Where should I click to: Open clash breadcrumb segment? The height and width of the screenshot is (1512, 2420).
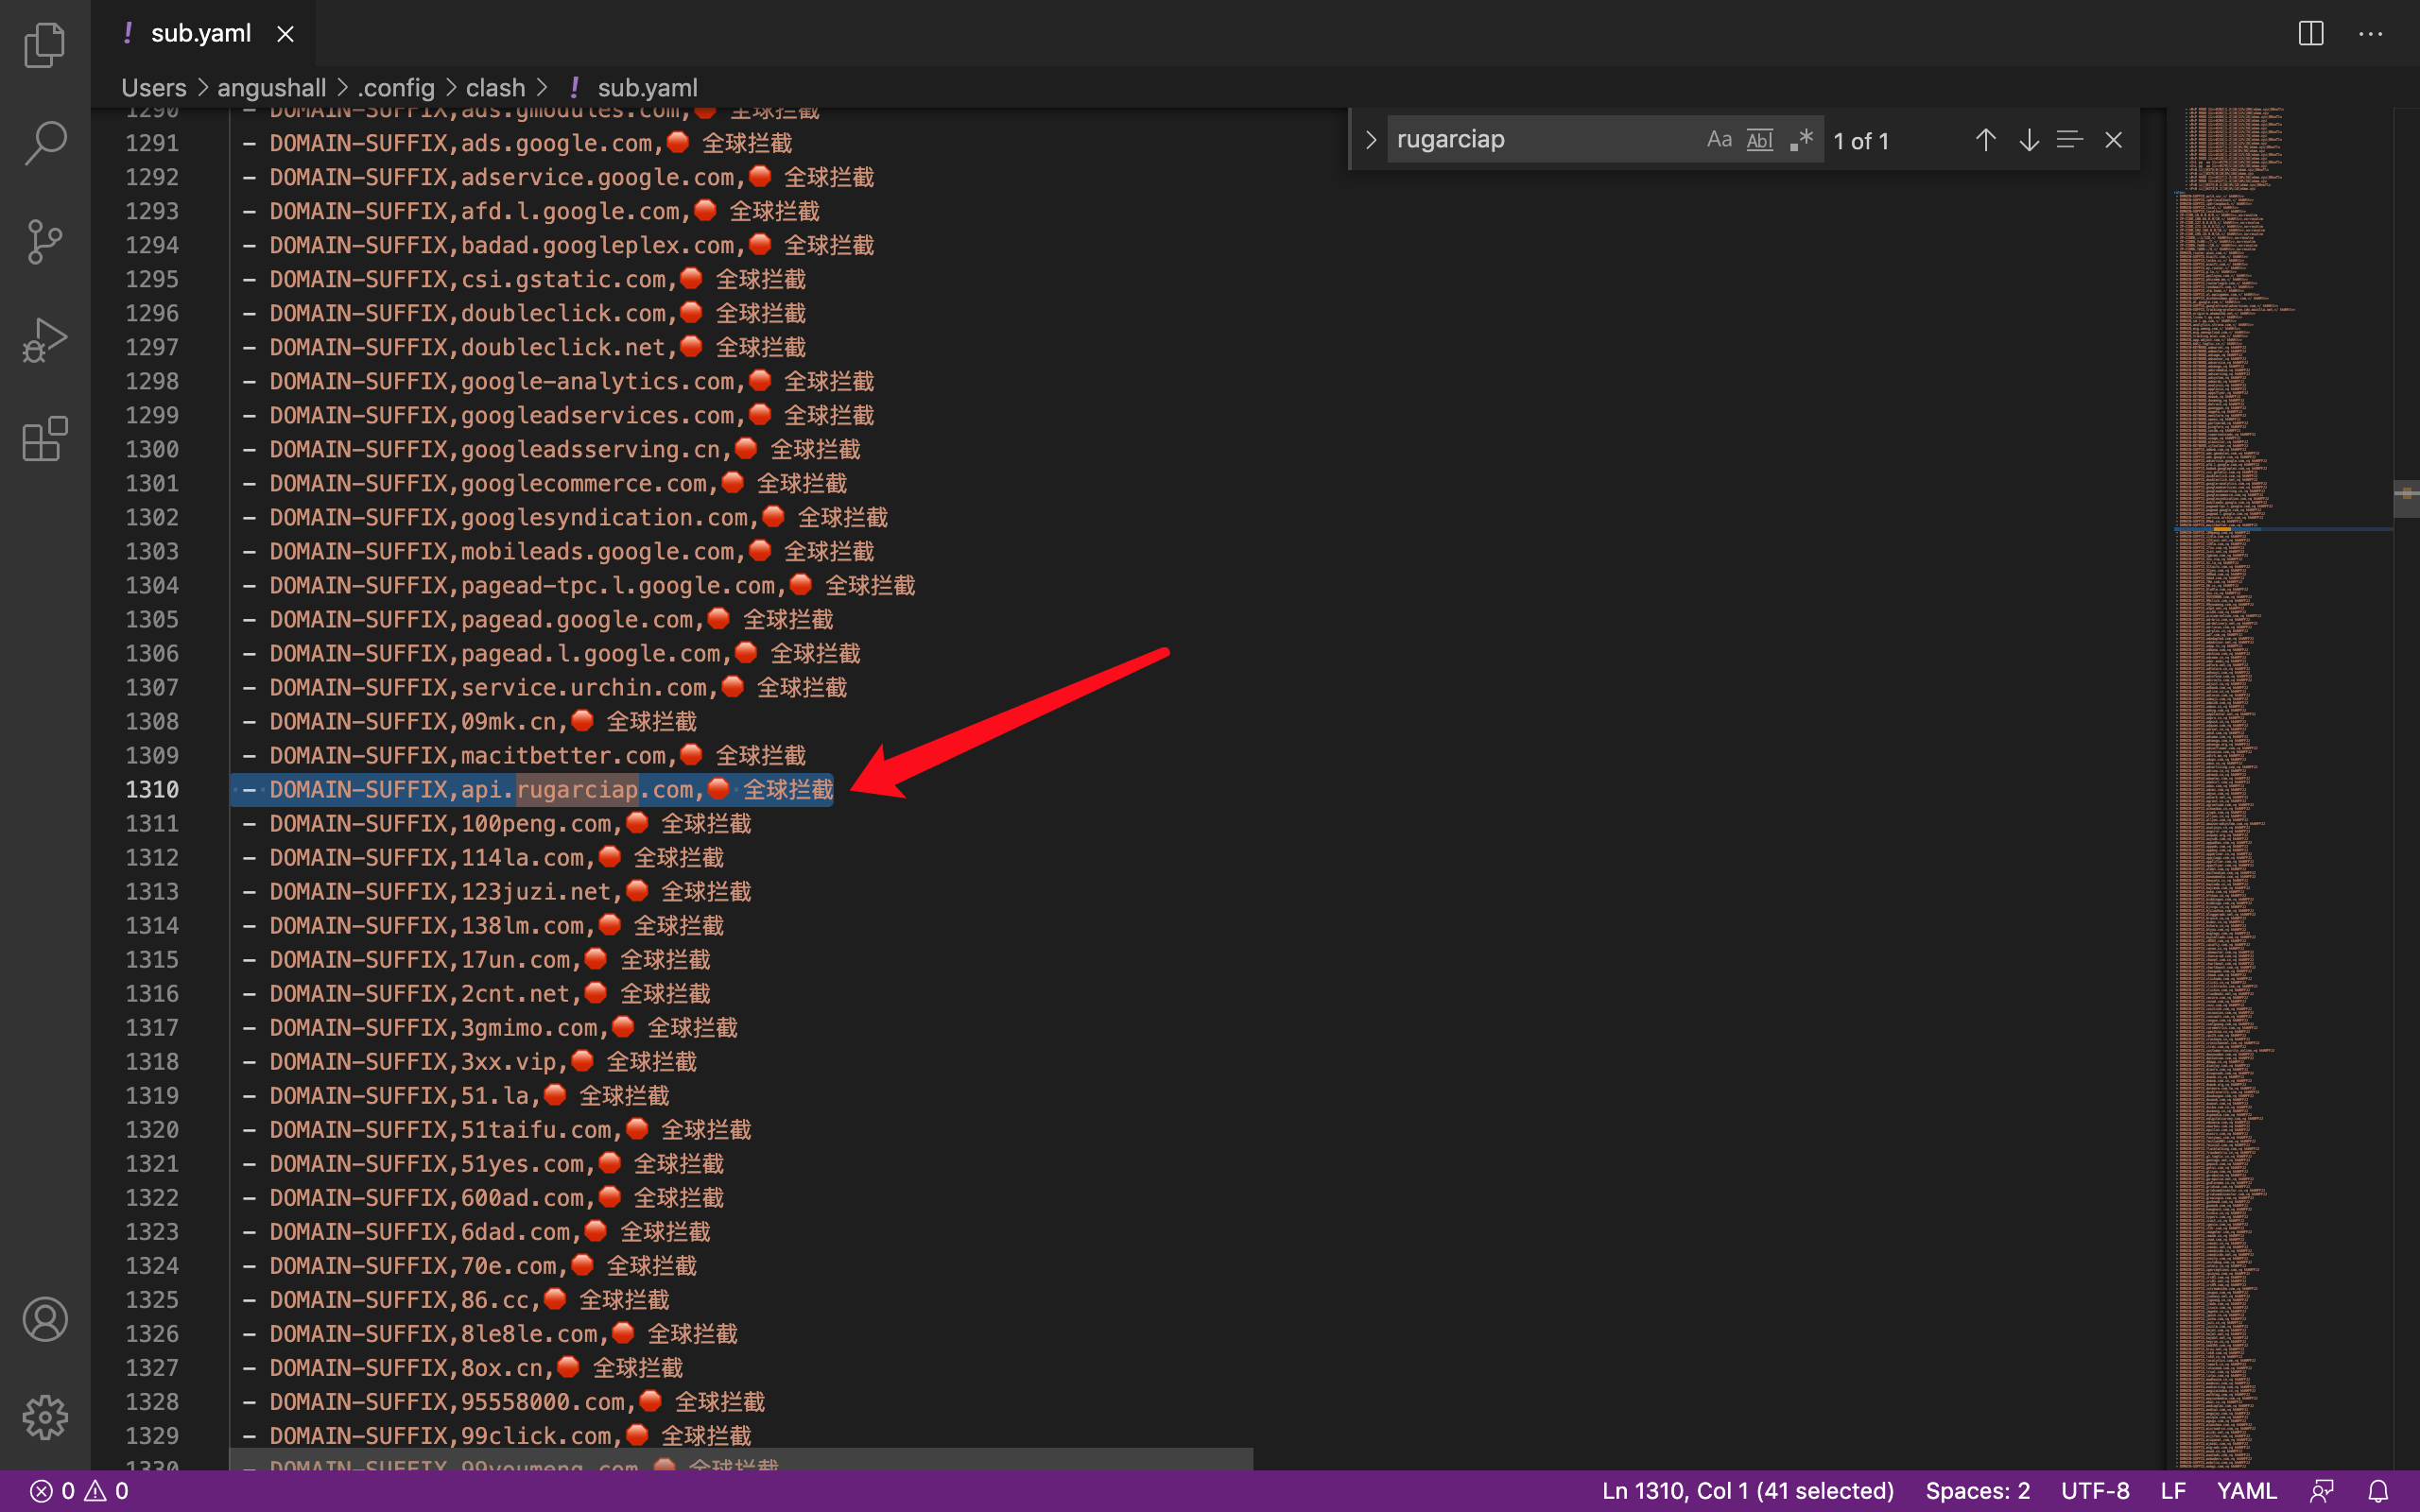coord(495,88)
